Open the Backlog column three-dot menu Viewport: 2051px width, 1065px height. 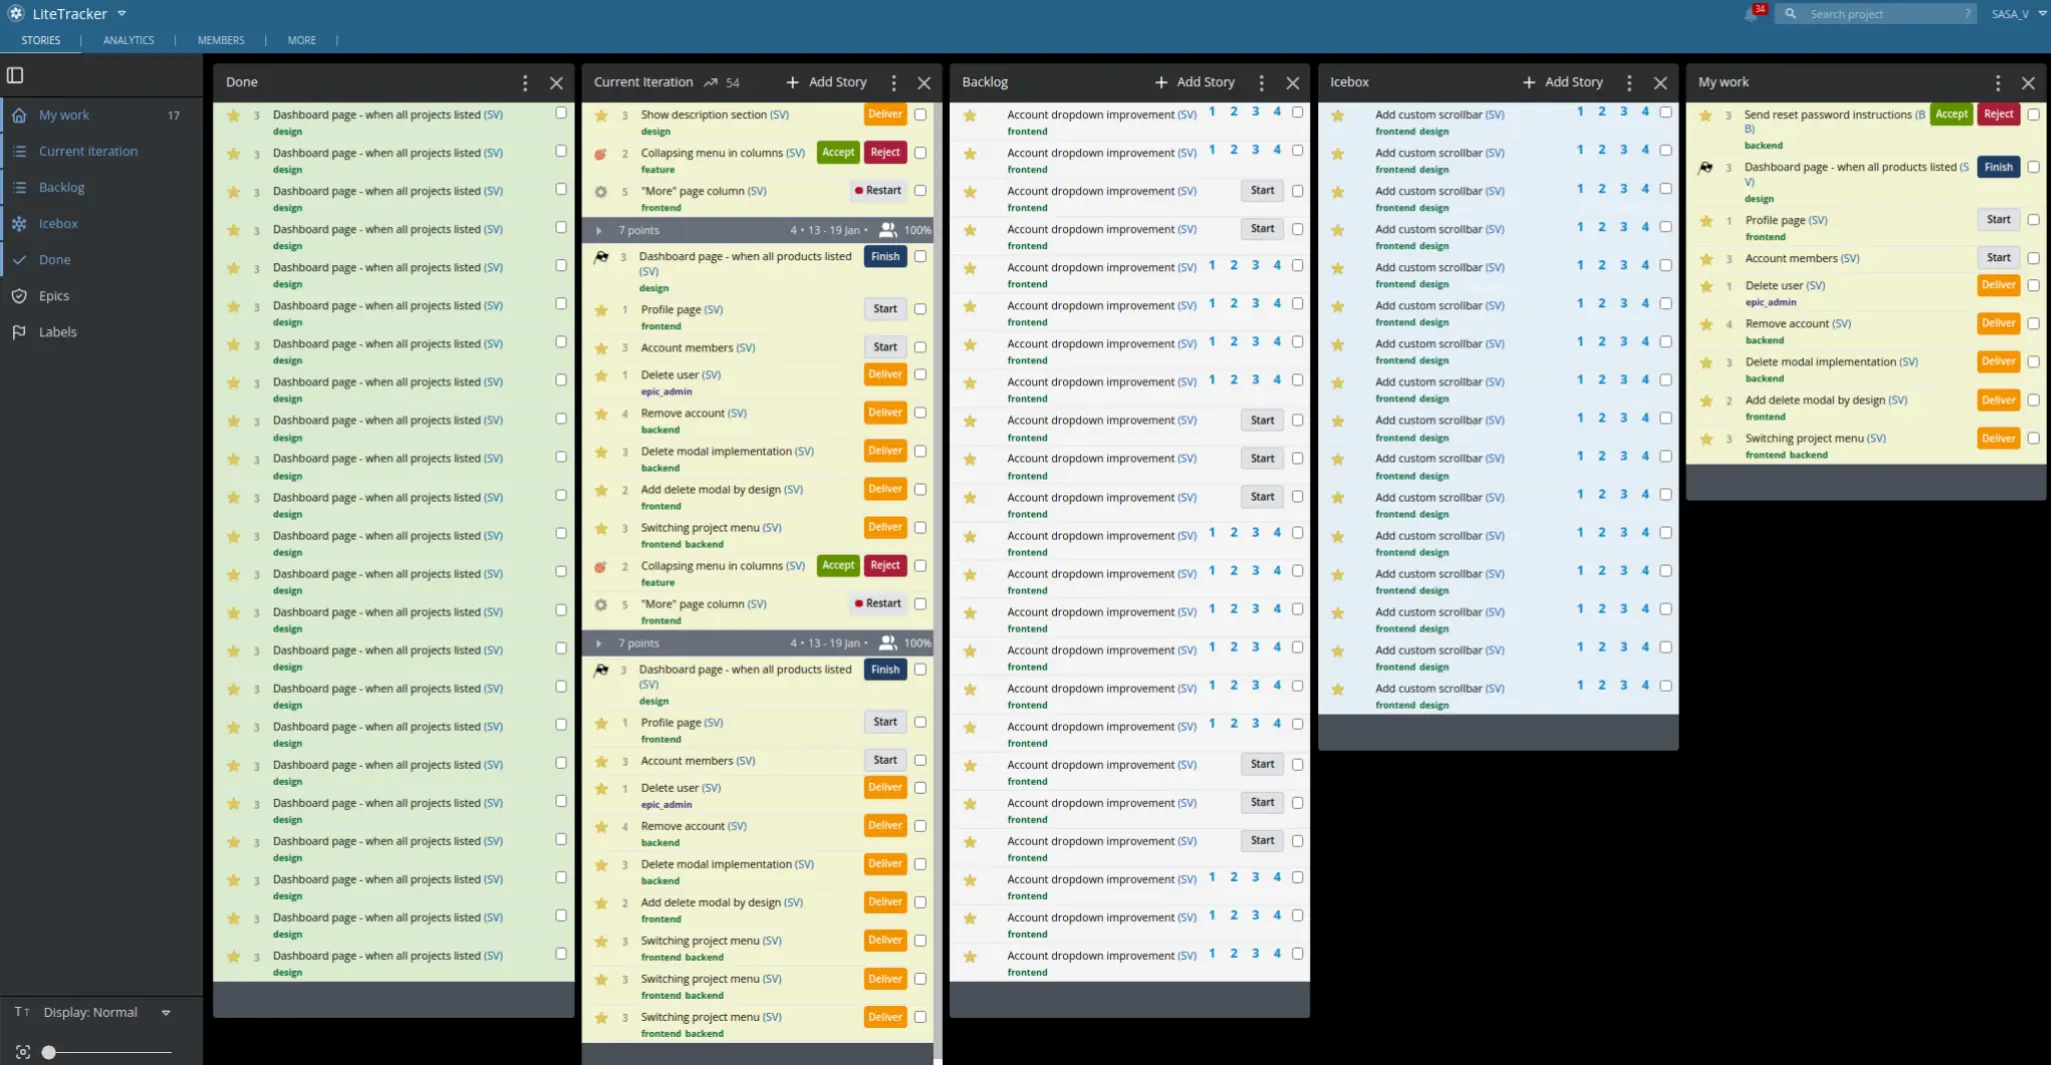[1261, 83]
